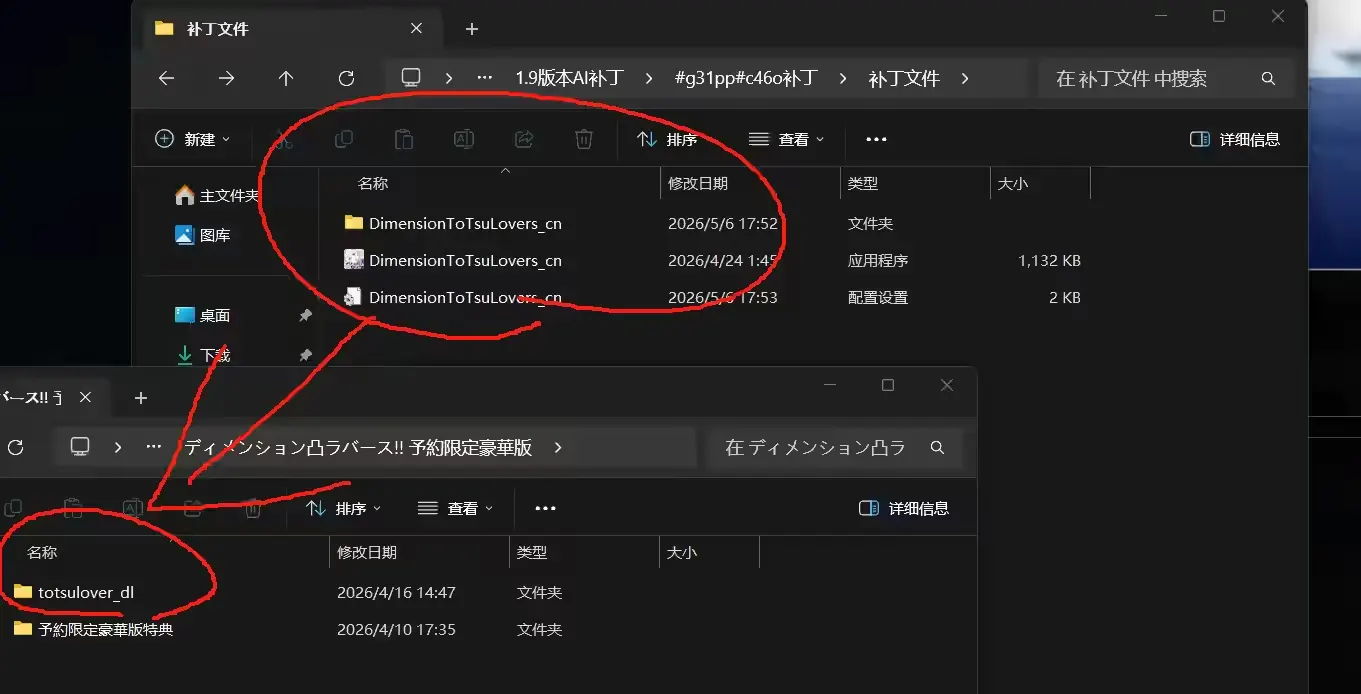Click the 补丁文件 breadcrumb segment

(x=904, y=78)
